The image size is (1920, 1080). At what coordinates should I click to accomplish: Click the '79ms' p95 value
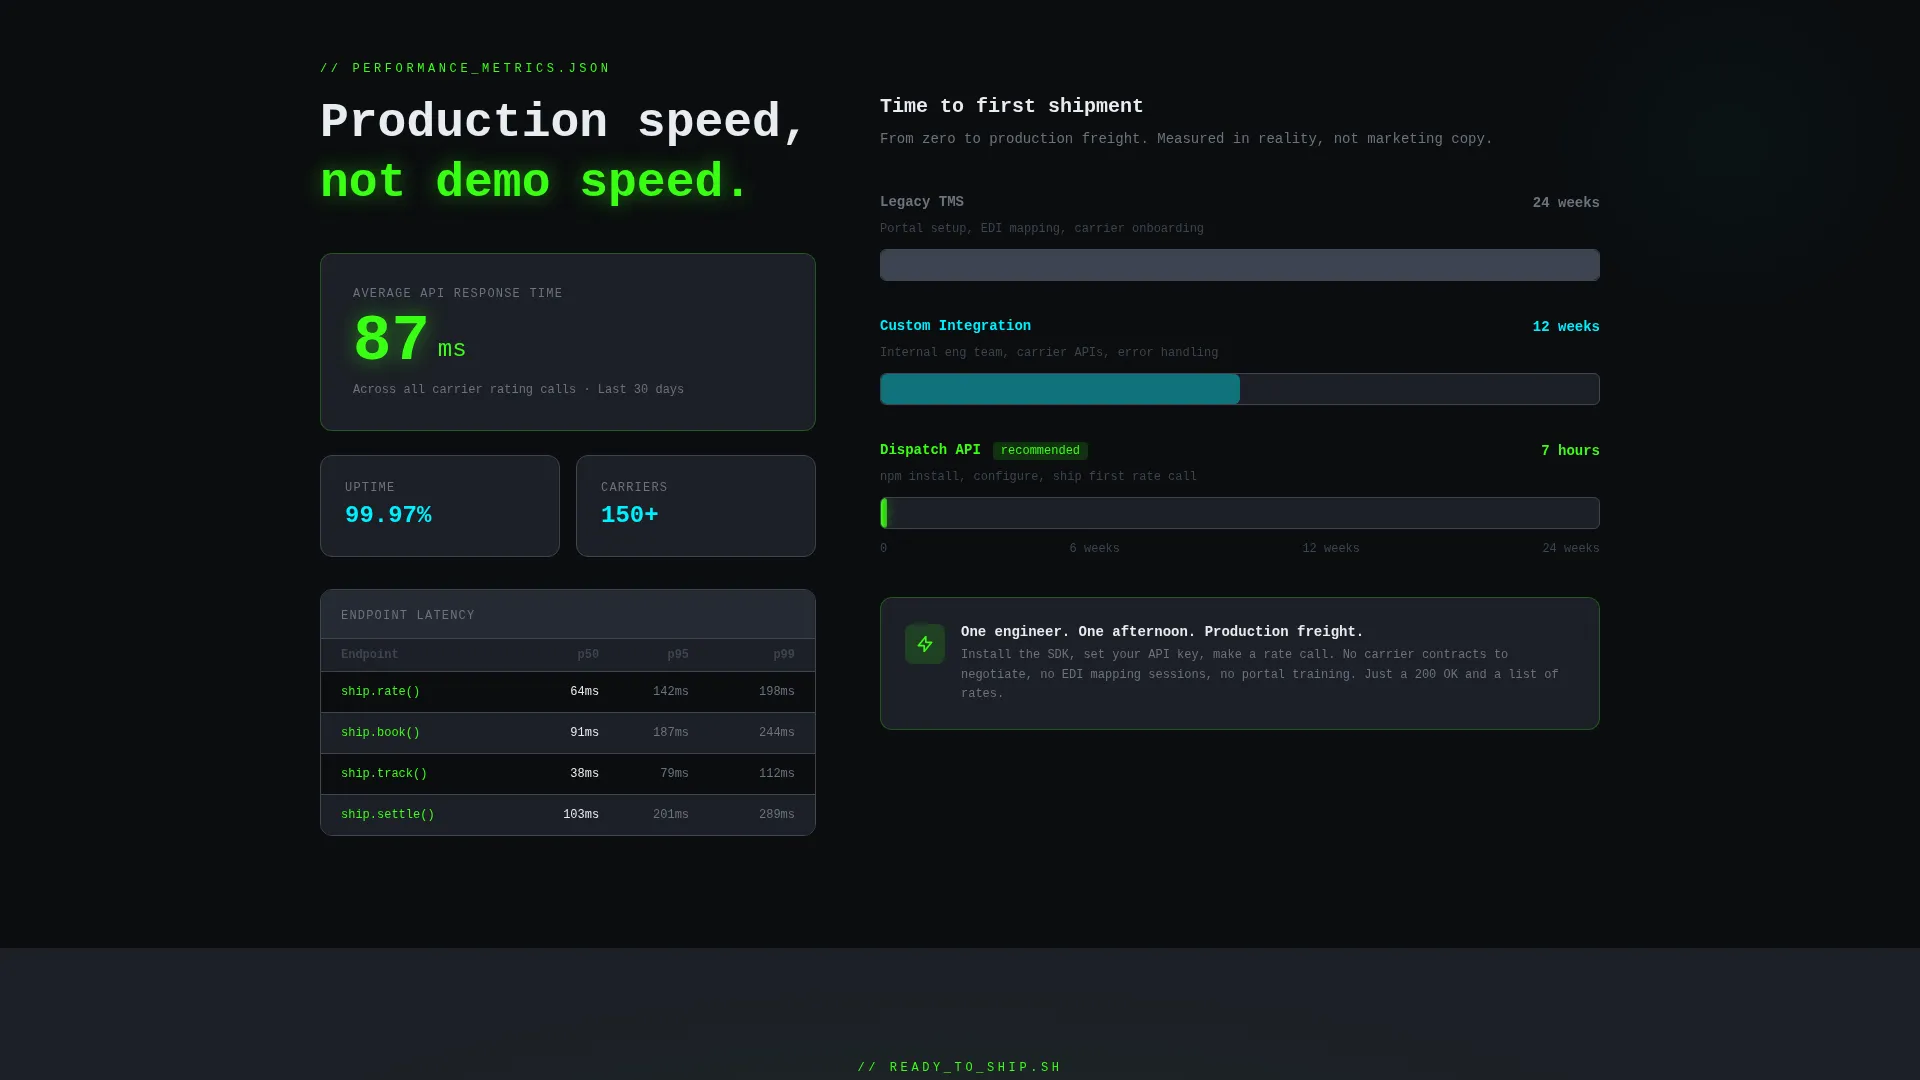click(x=674, y=774)
